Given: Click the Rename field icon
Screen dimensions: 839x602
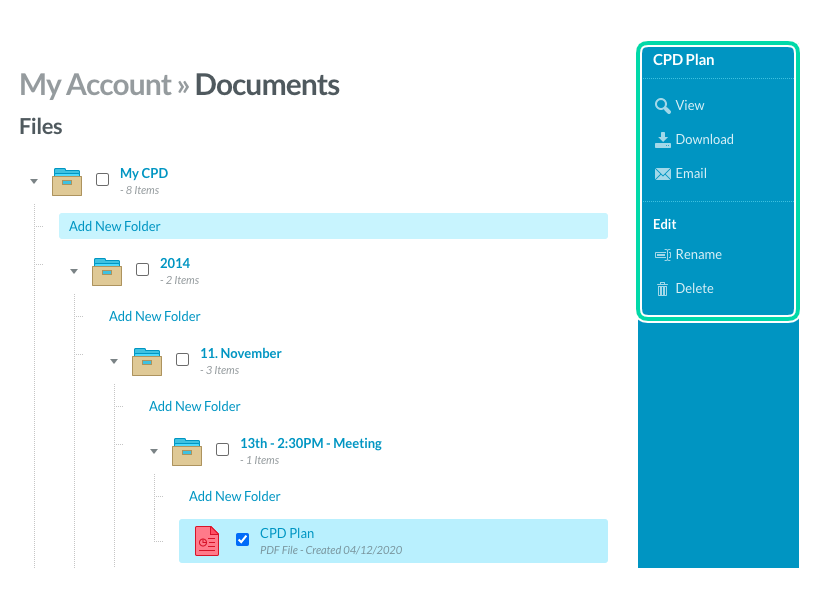Looking at the screenshot, I should pos(662,255).
